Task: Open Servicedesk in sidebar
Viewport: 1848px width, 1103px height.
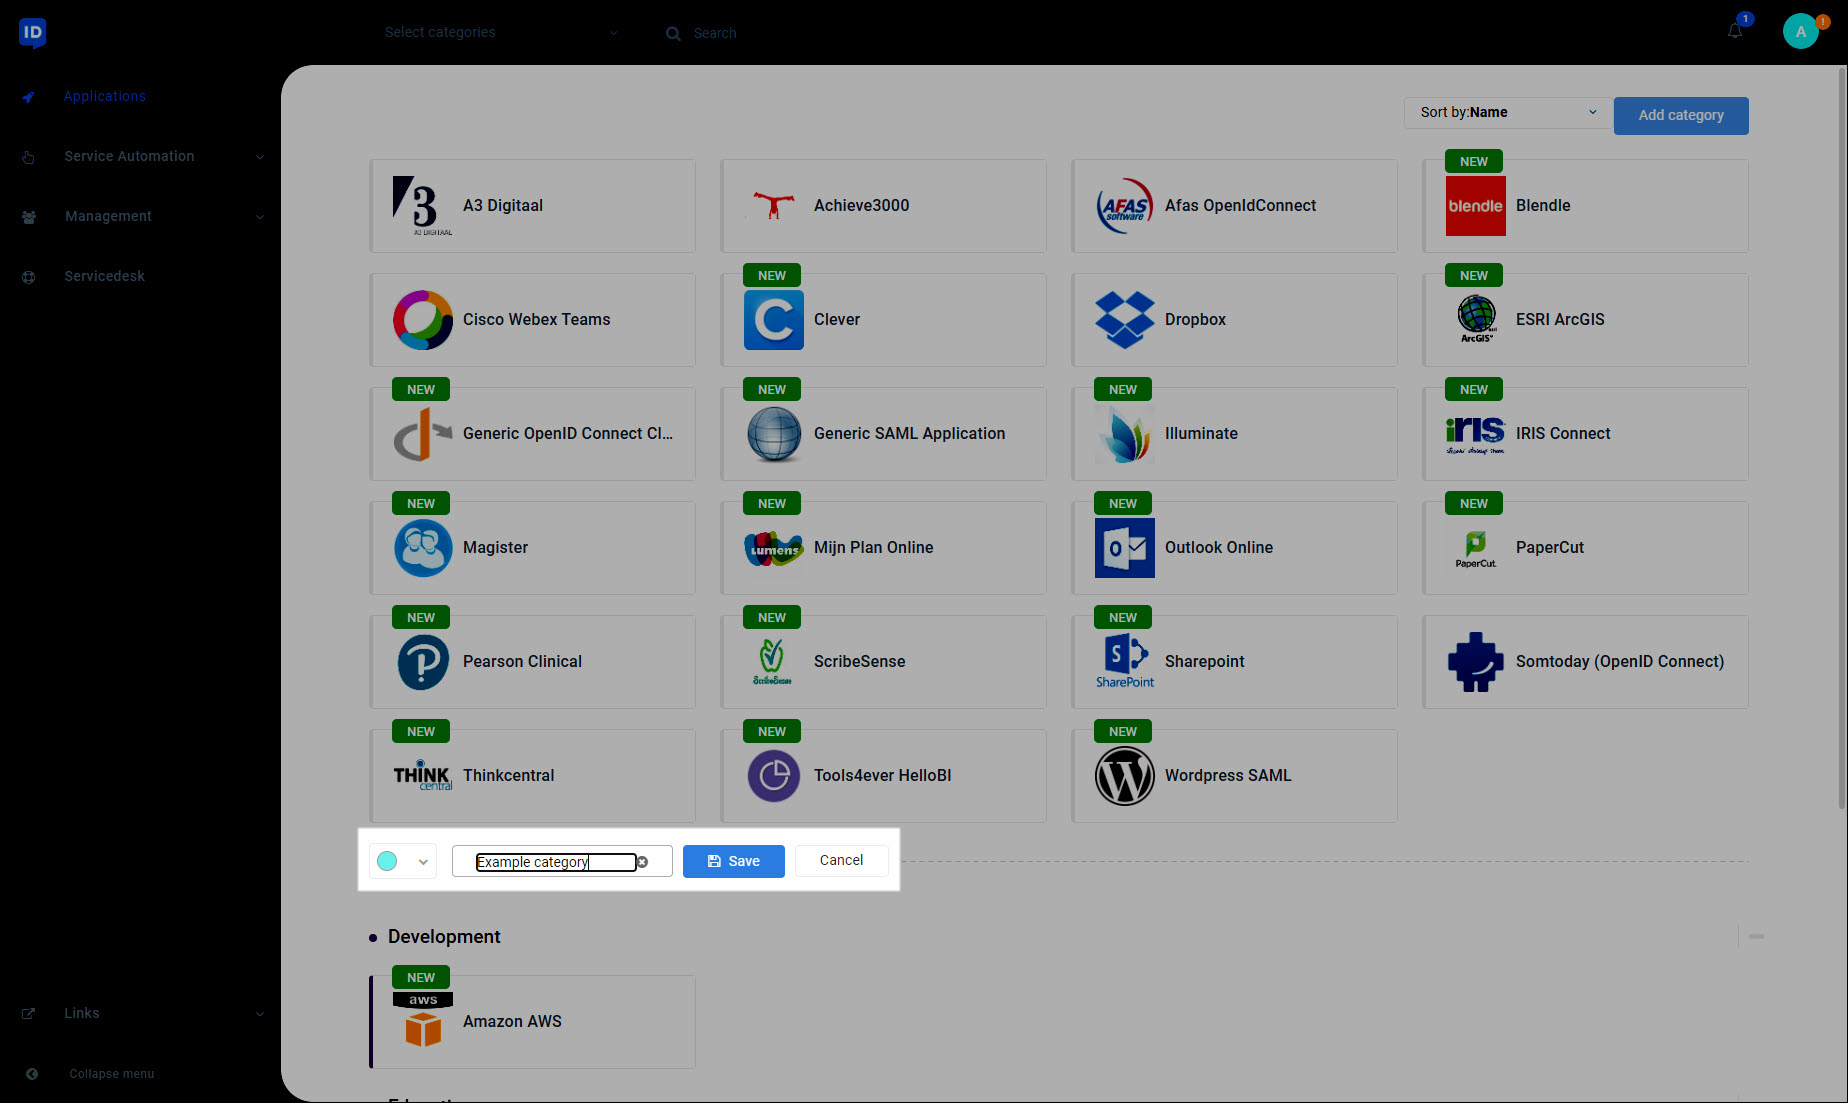Action: tap(104, 276)
